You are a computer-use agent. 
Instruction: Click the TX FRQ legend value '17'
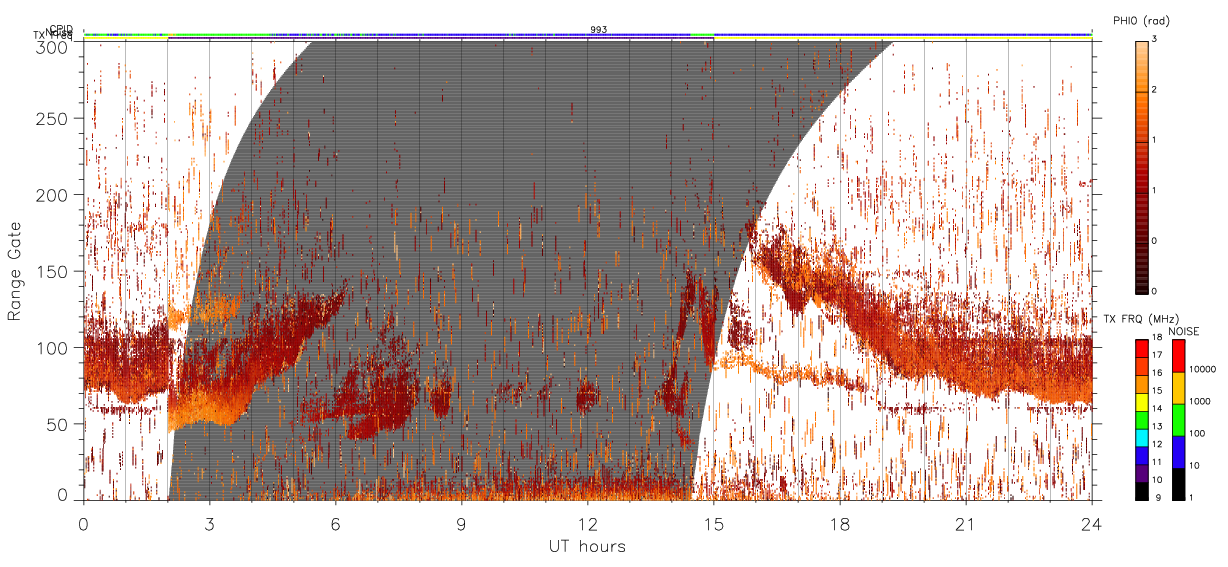click(1157, 355)
